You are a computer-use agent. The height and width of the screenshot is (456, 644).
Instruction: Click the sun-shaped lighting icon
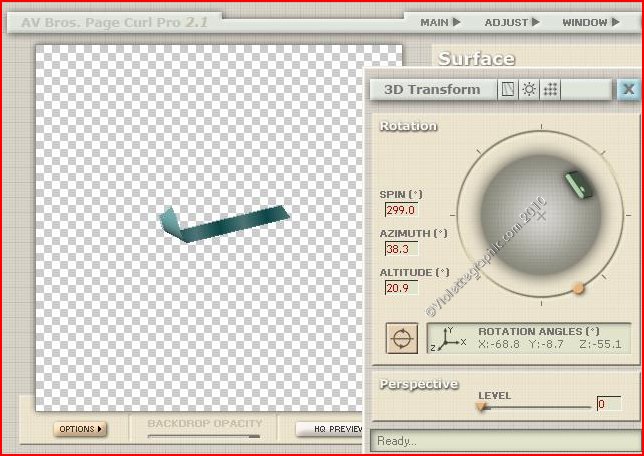529,89
